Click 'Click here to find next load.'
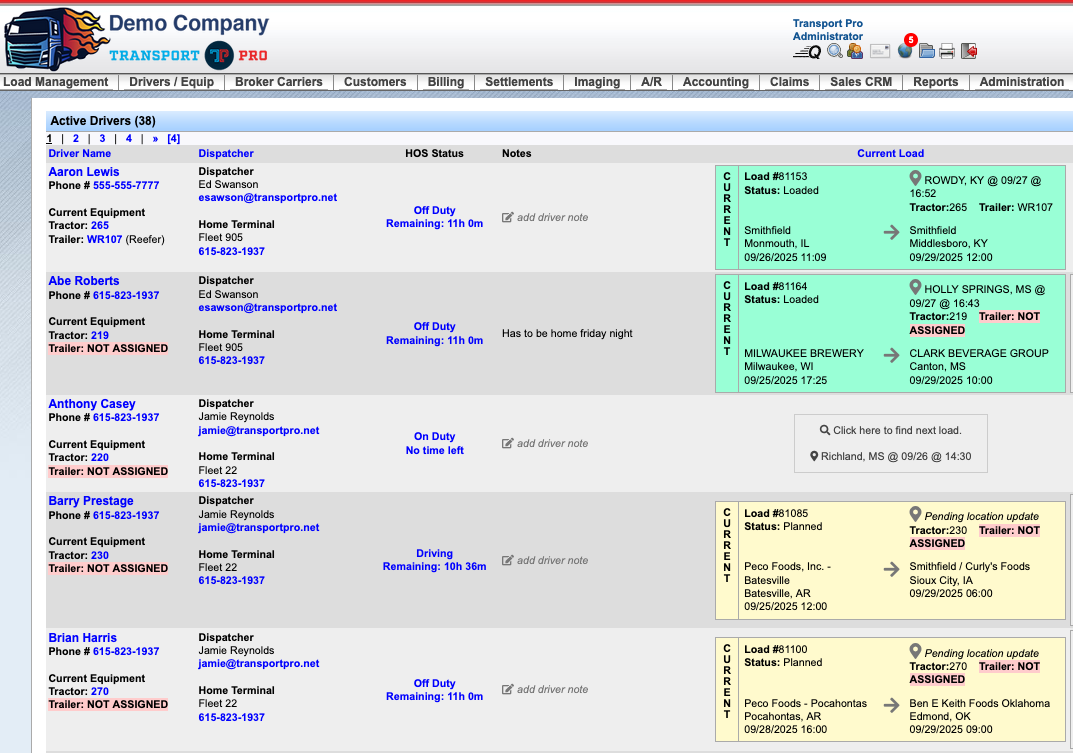Image resolution: width=1073 pixels, height=753 pixels. click(897, 430)
